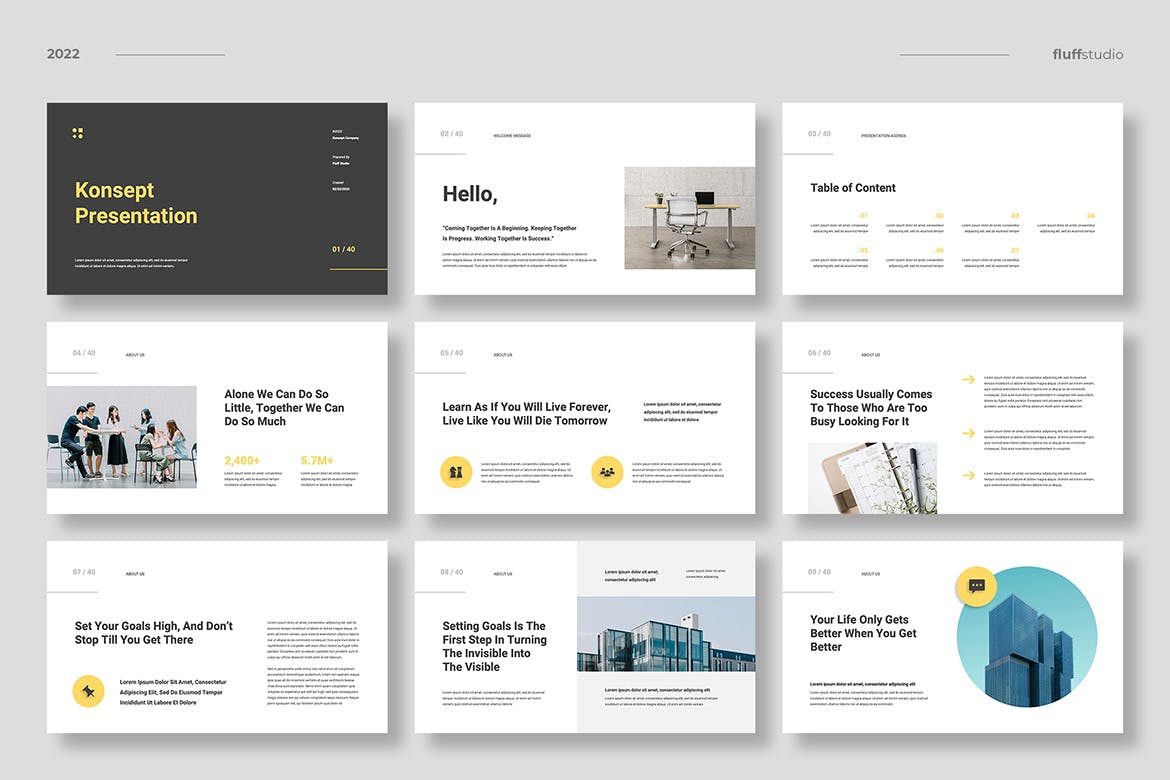Viewport: 1170px width, 780px height.
Task: Click the yellow chess rook icon
Action: pos(456,472)
